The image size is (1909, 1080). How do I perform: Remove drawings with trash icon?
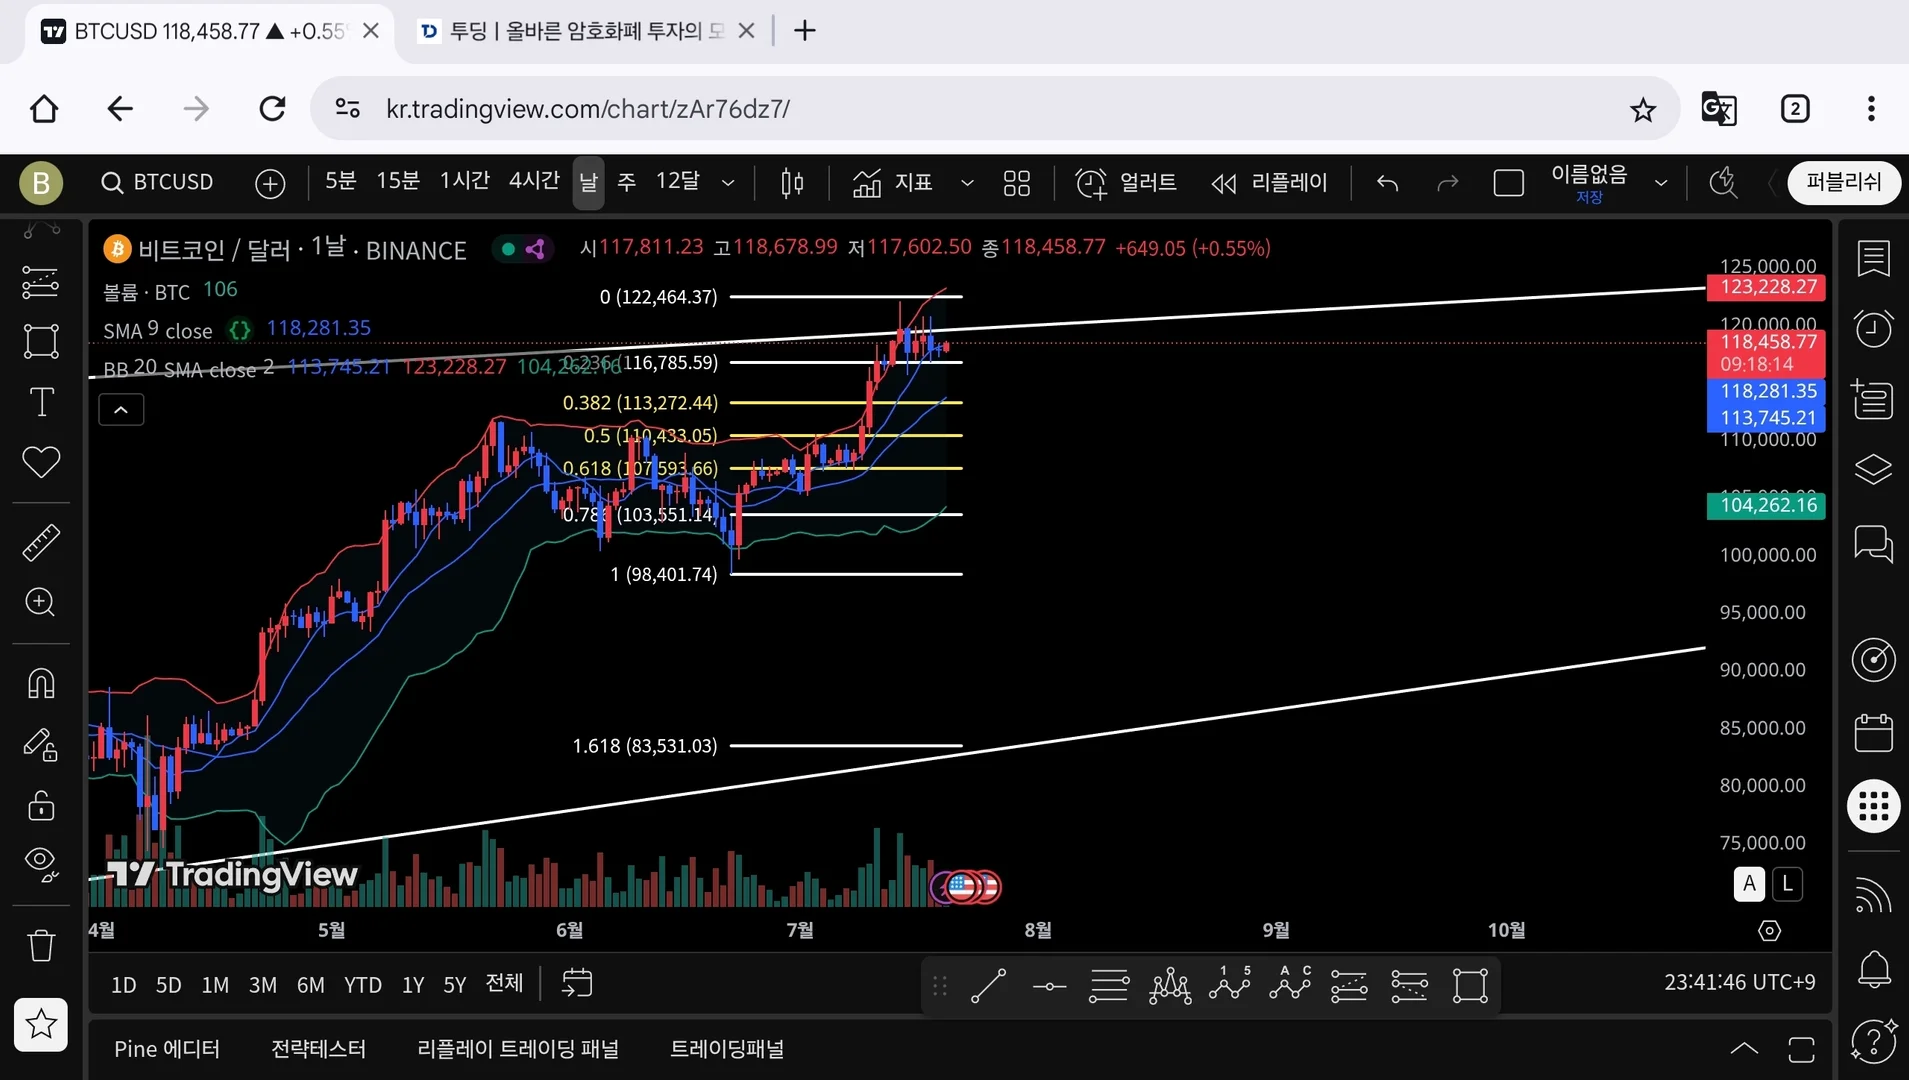pyautogui.click(x=41, y=945)
